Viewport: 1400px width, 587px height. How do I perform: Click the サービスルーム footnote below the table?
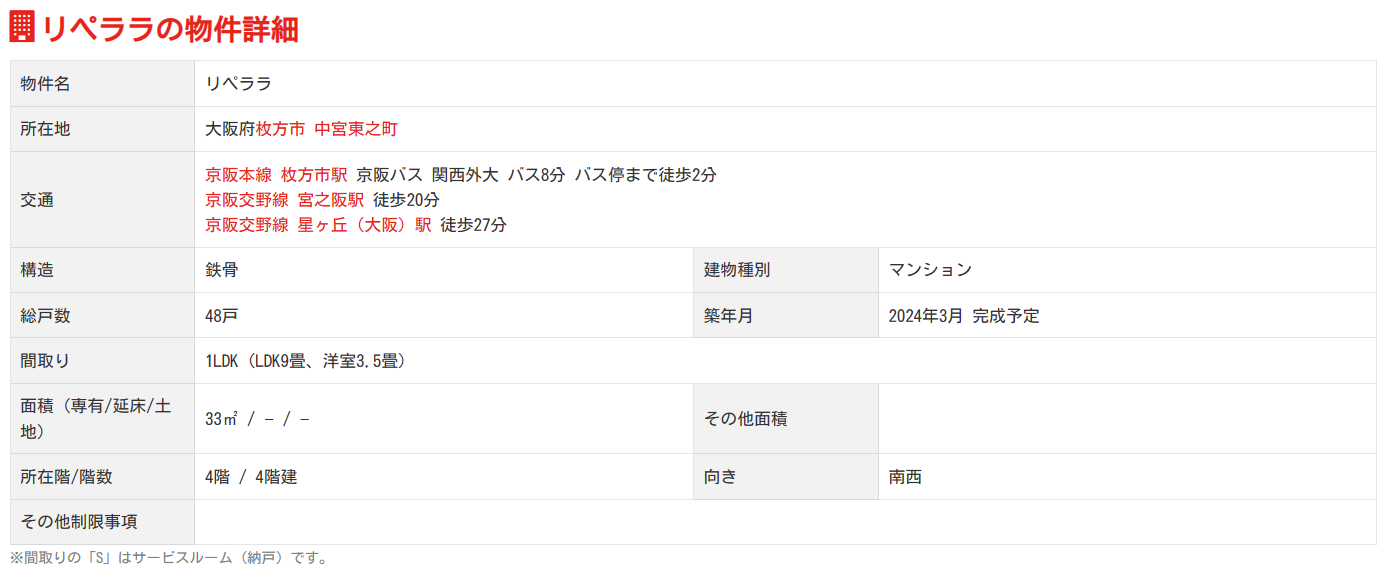point(170,558)
